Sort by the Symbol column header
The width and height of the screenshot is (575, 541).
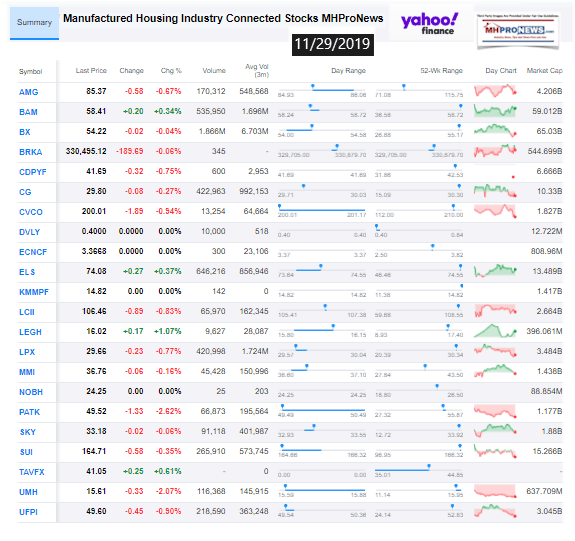[x=30, y=72]
